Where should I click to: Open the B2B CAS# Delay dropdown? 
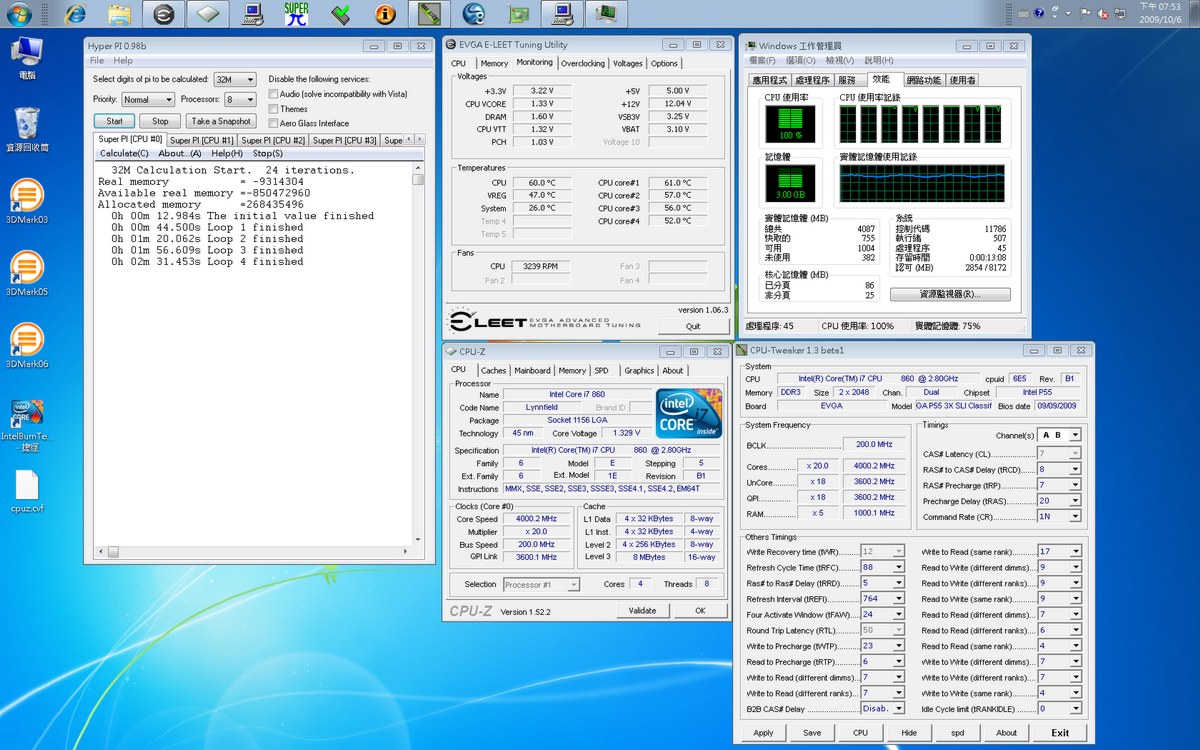[x=882, y=709]
